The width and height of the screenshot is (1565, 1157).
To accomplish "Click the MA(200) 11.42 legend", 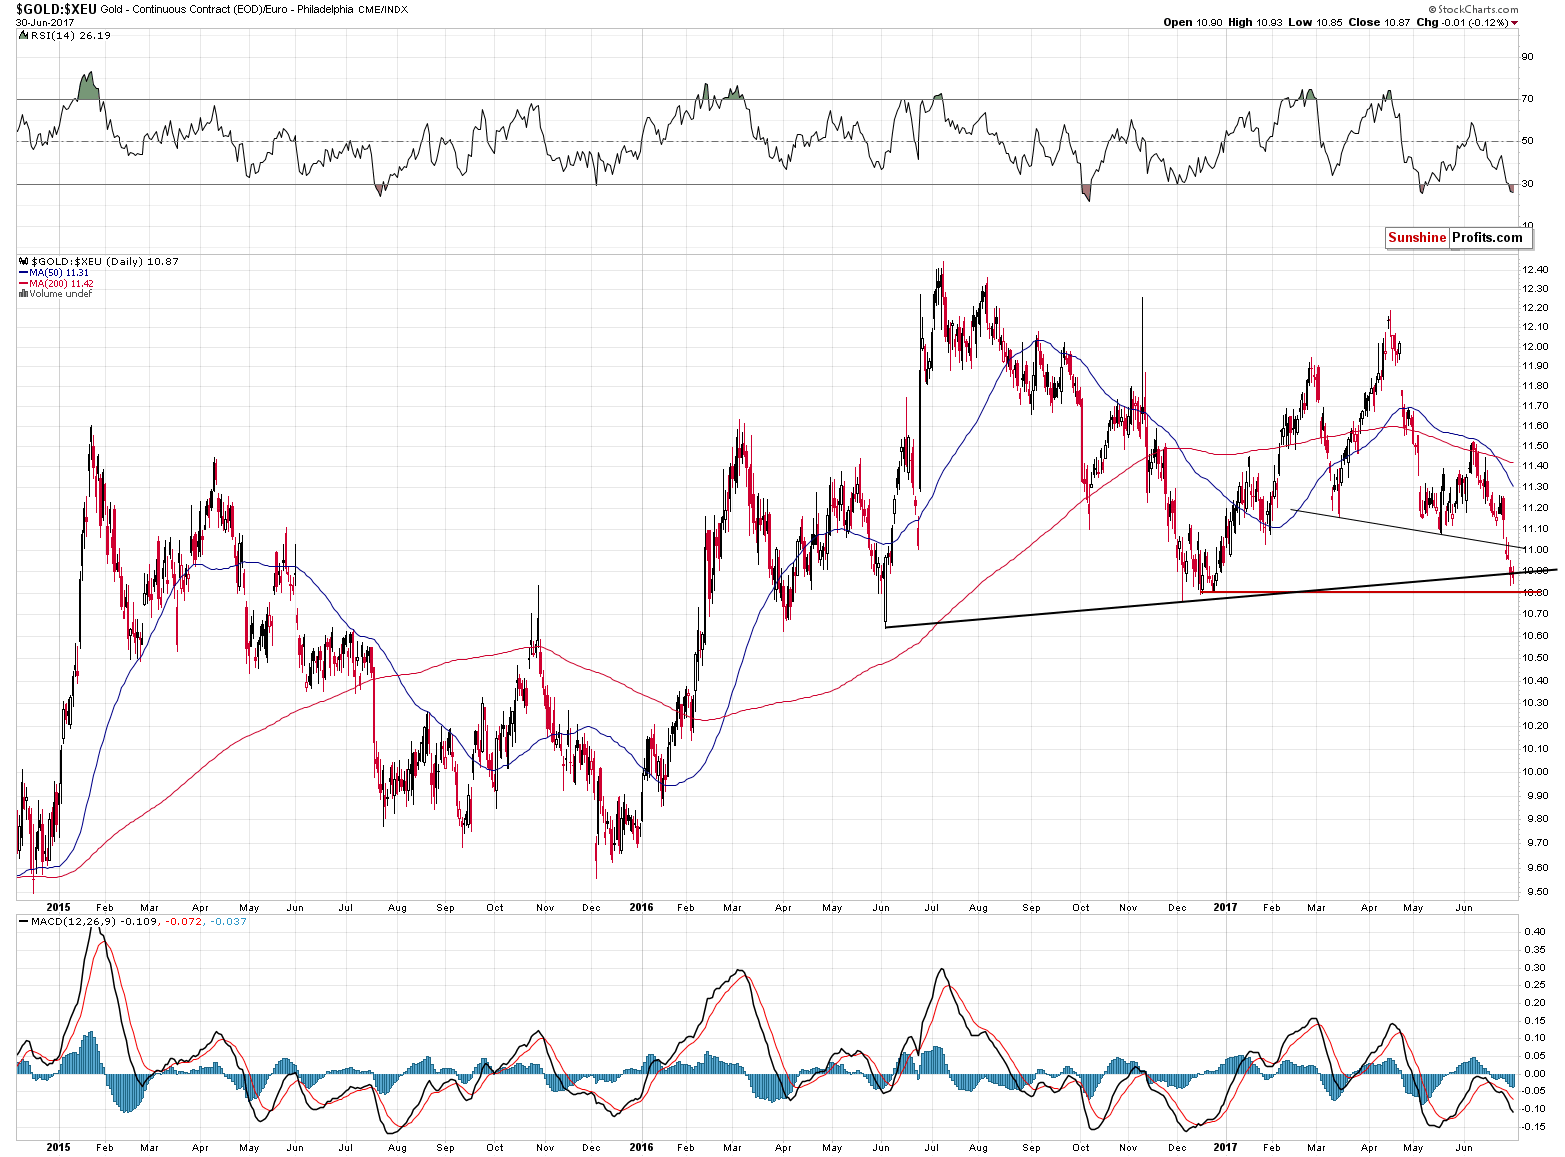I will click(x=61, y=283).
